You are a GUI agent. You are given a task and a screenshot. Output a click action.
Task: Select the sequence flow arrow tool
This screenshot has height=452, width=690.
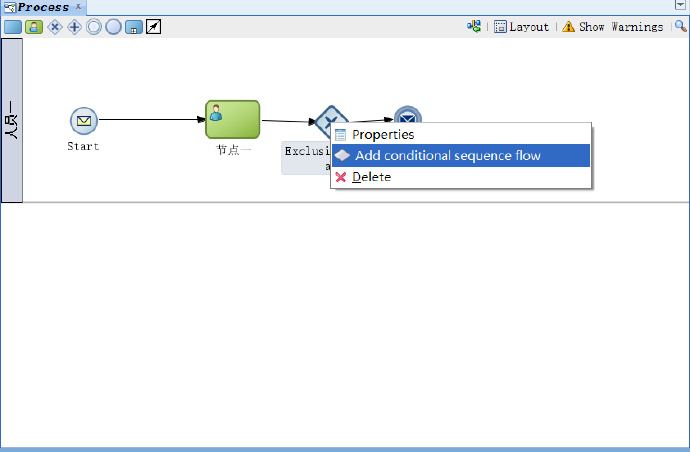pos(153,27)
